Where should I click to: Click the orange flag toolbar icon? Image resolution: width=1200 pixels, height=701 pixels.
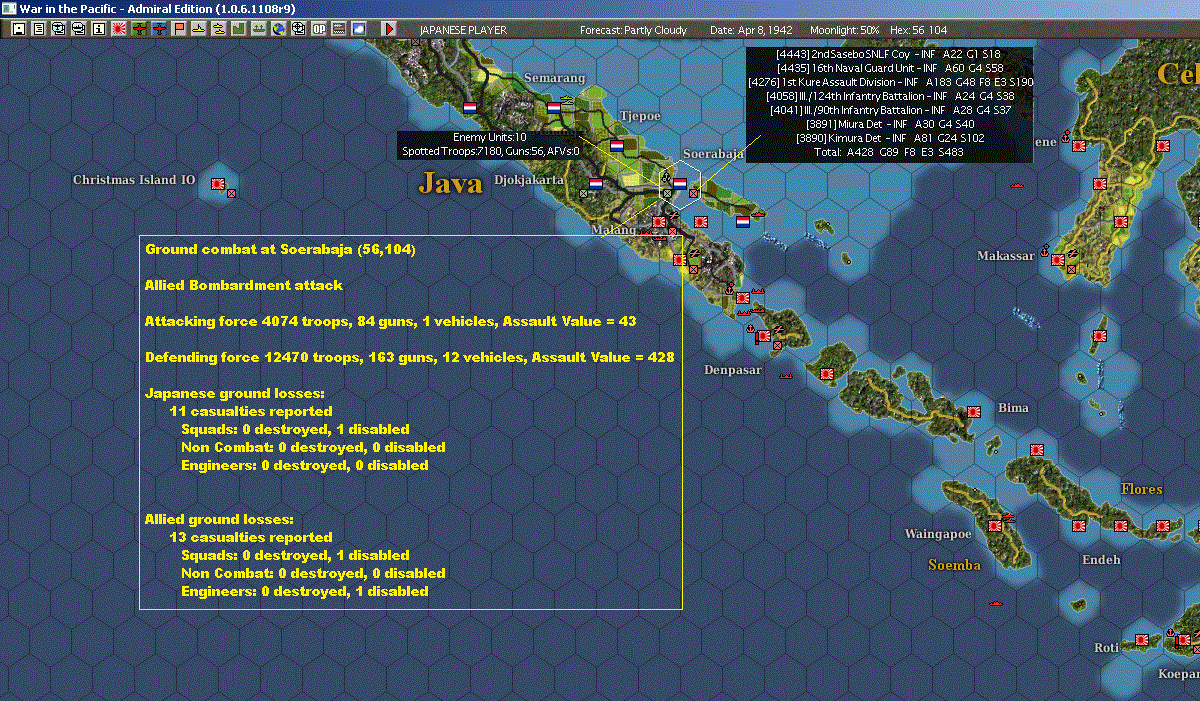click(x=179, y=30)
